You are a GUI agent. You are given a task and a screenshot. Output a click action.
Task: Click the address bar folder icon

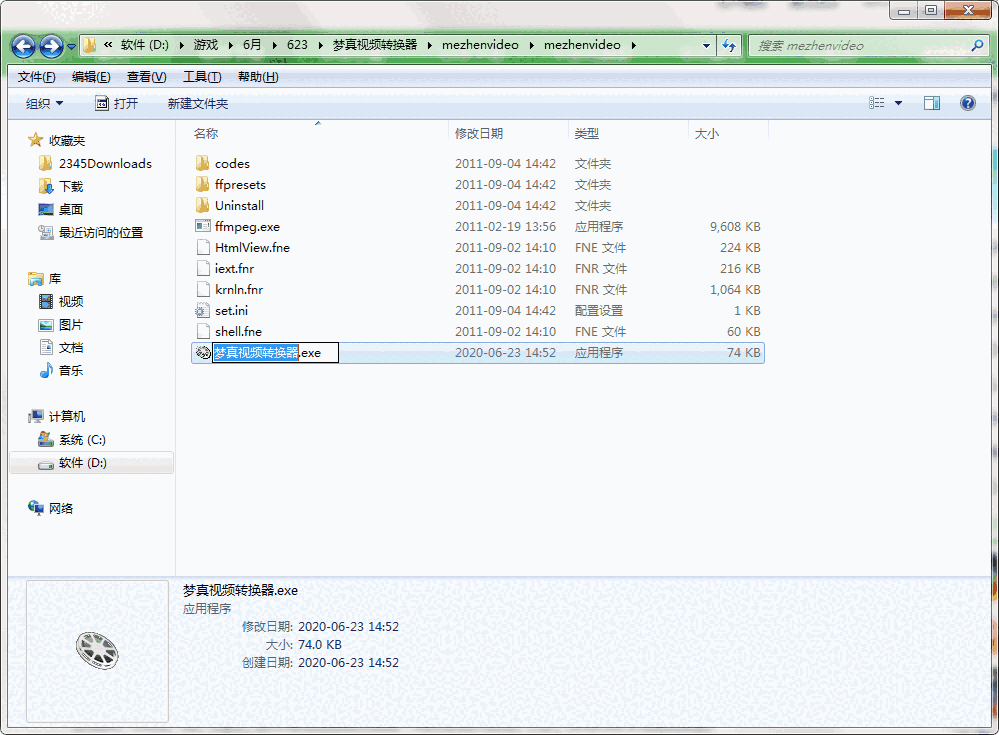[x=90, y=45]
